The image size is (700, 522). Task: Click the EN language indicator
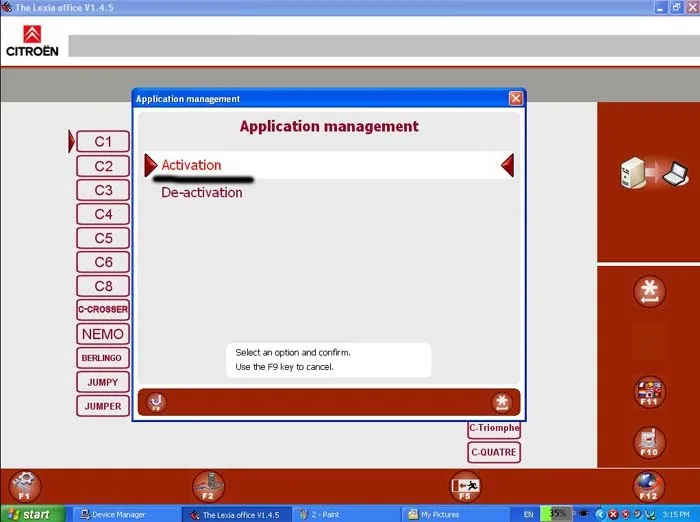pos(529,514)
